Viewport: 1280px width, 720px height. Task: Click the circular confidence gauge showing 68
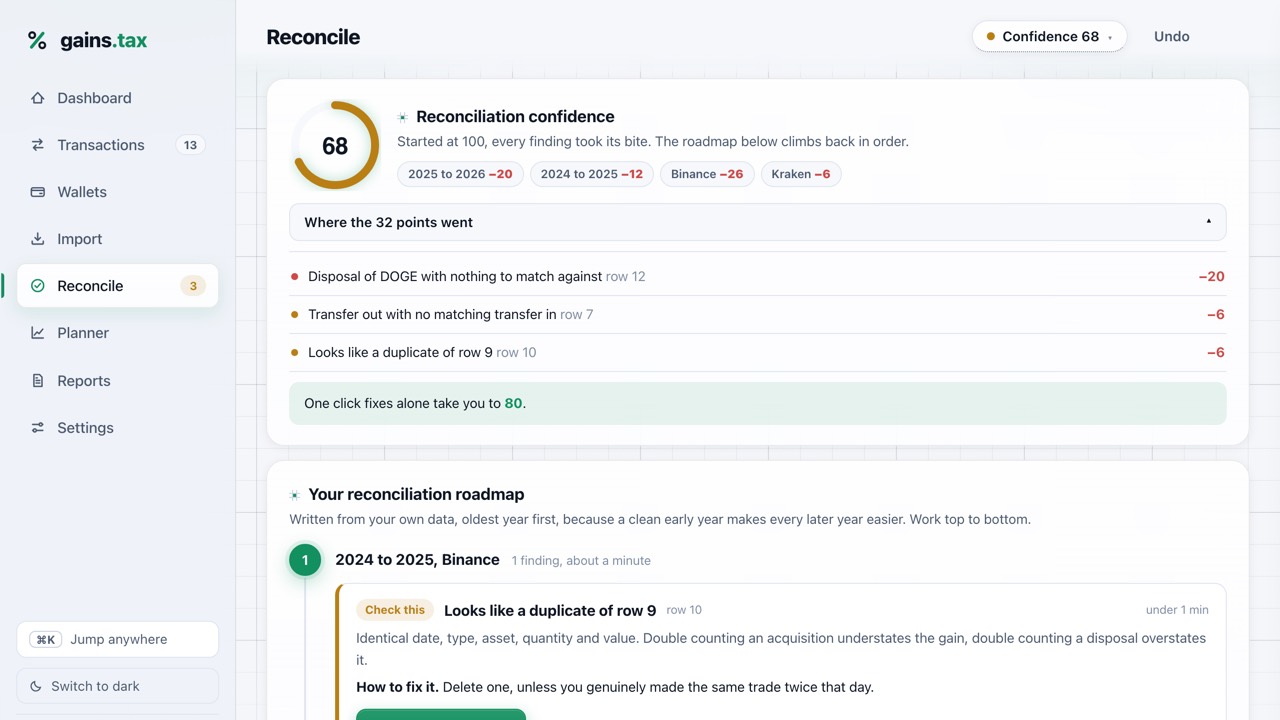(x=335, y=146)
